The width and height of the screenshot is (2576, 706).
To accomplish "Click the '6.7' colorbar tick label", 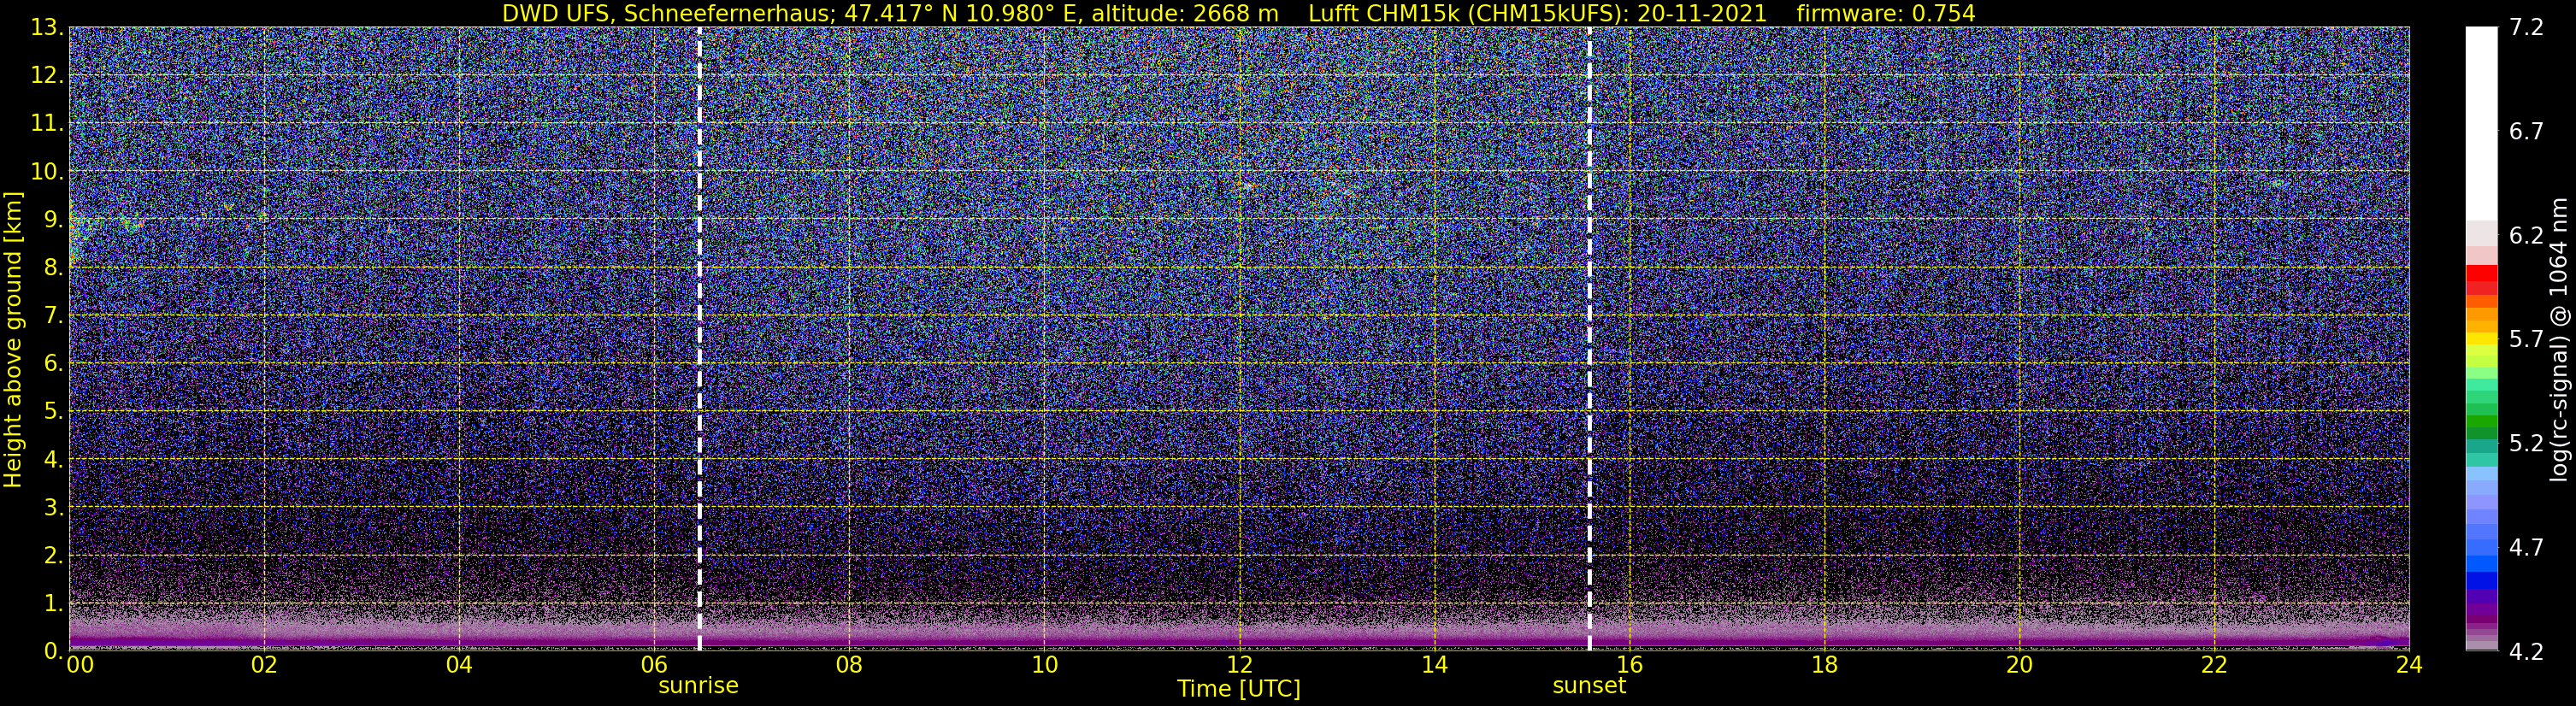I will (2526, 132).
